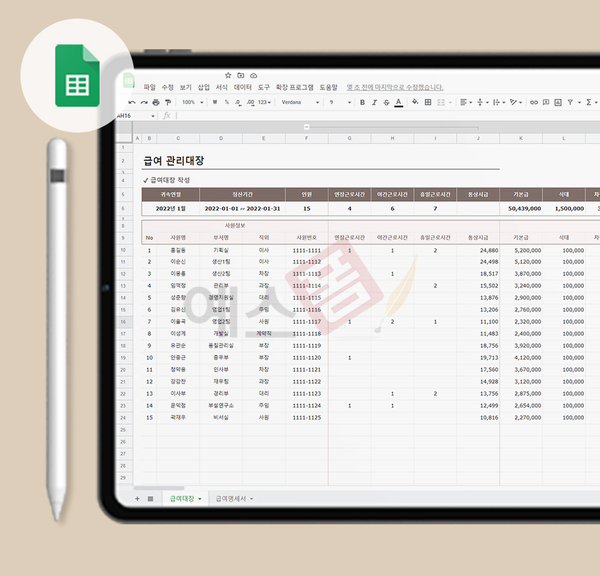The height and width of the screenshot is (576, 600).
Task: Activate the paint format tool
Action: [x=168, y=102]
